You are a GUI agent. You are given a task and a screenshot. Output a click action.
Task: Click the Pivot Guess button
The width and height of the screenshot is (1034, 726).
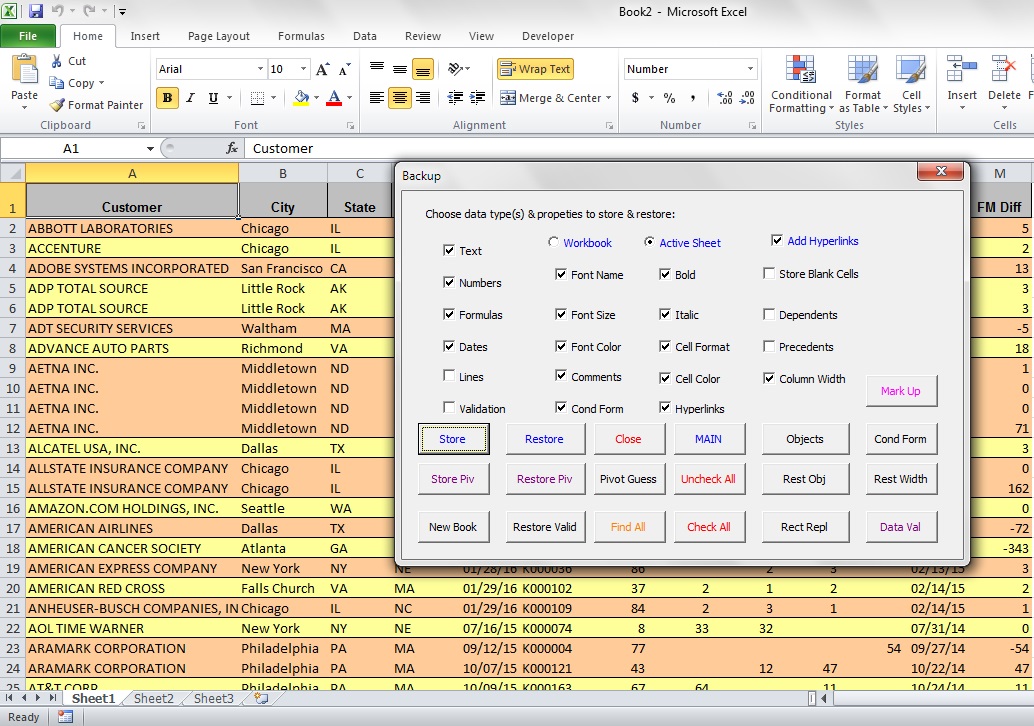(628, 479)
